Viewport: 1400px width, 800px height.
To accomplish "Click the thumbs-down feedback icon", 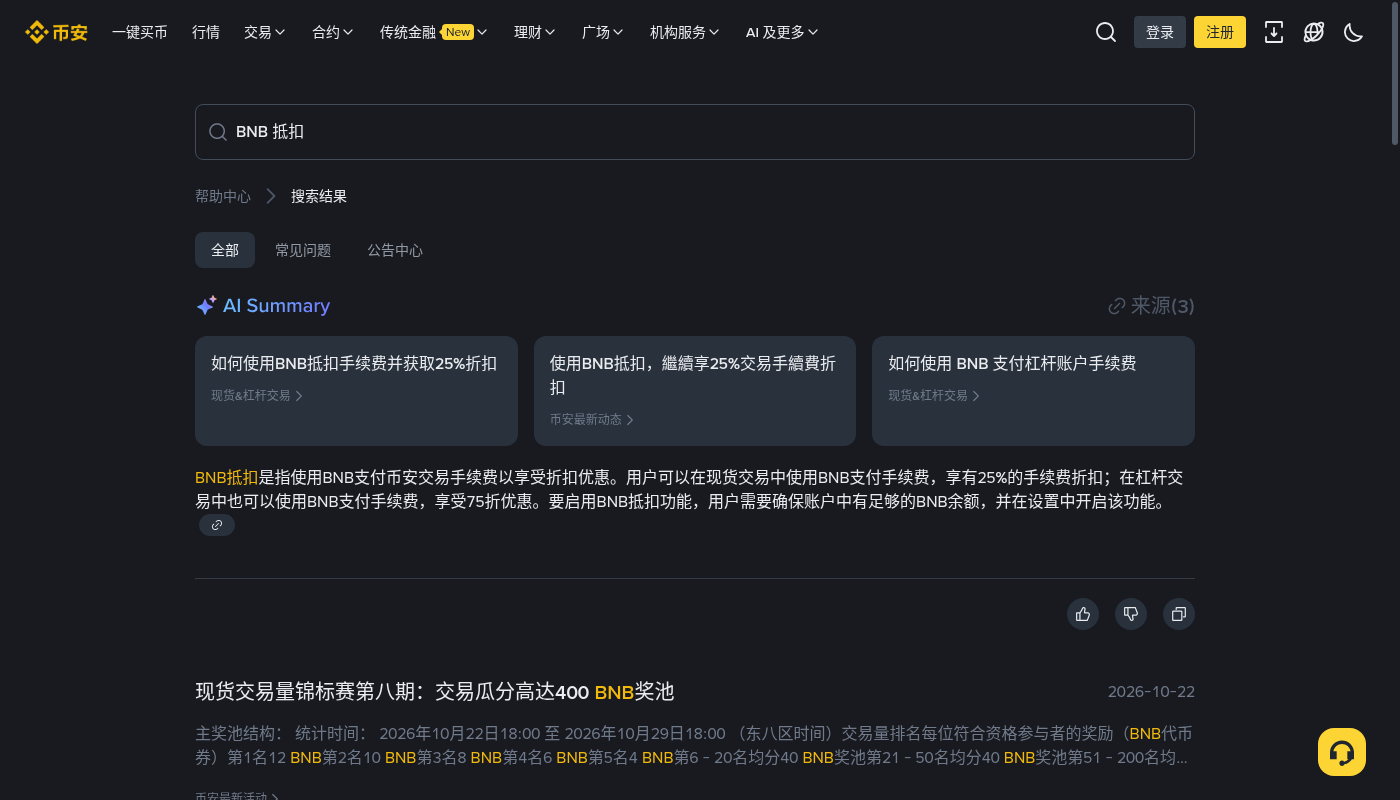I will (1131, 614).
